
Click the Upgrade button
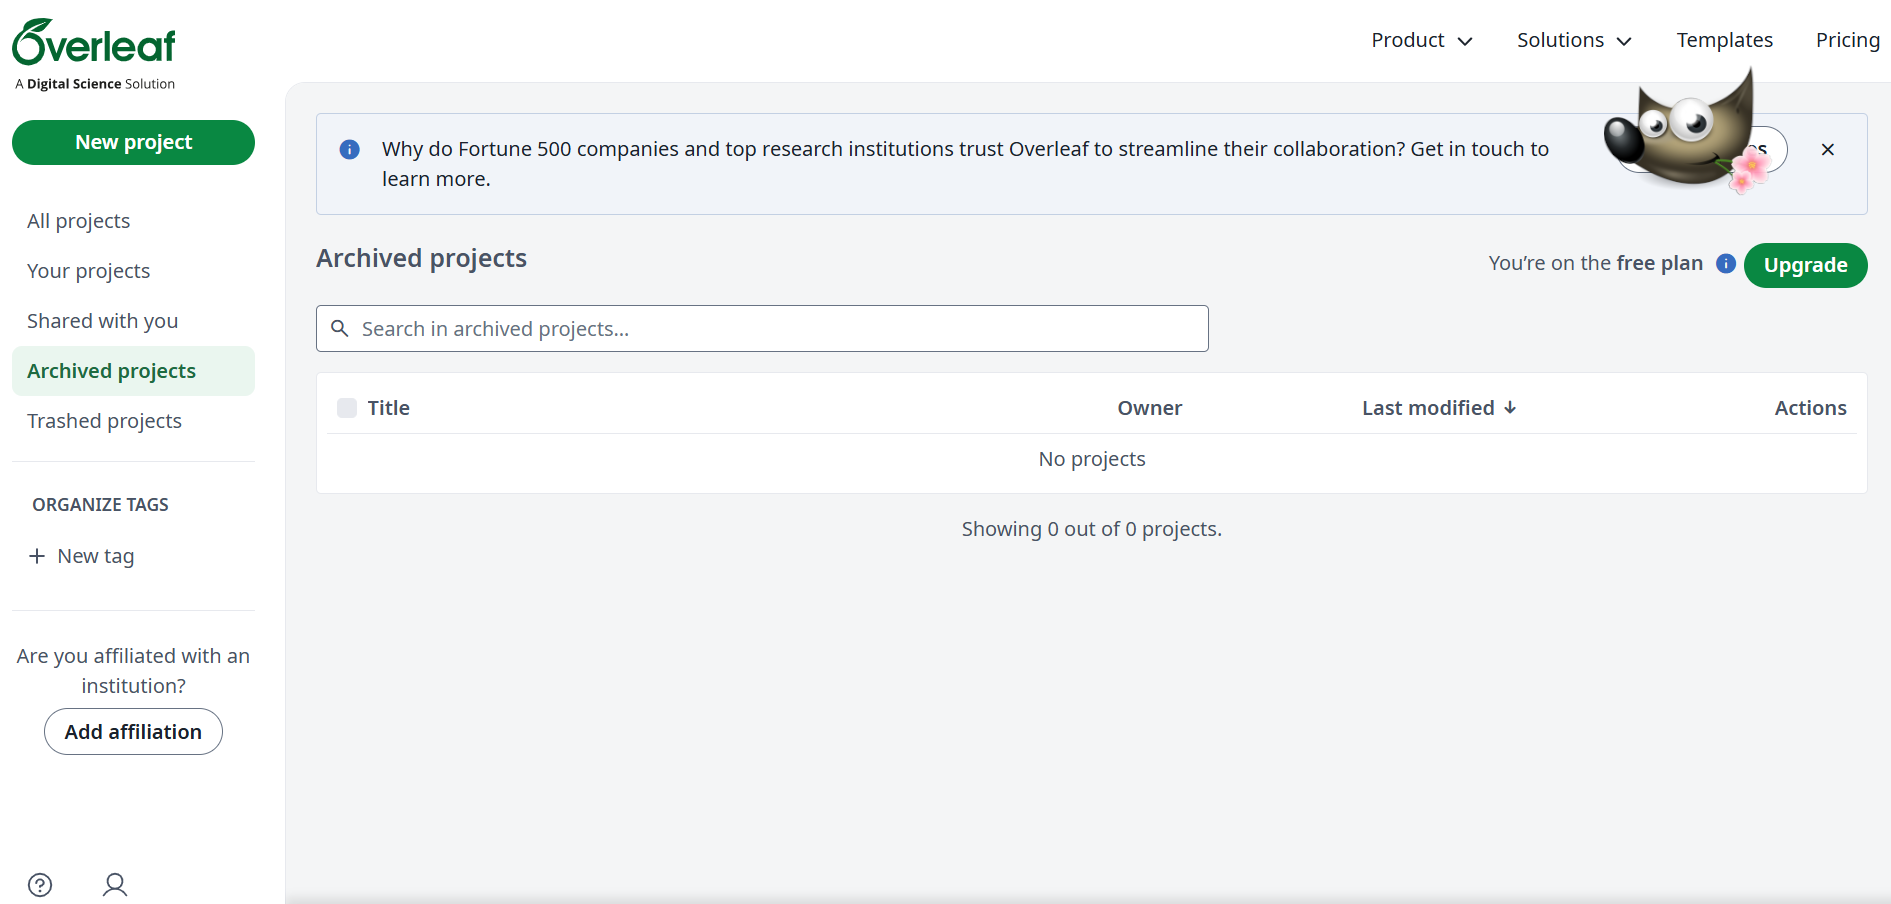pos(1805,265)
